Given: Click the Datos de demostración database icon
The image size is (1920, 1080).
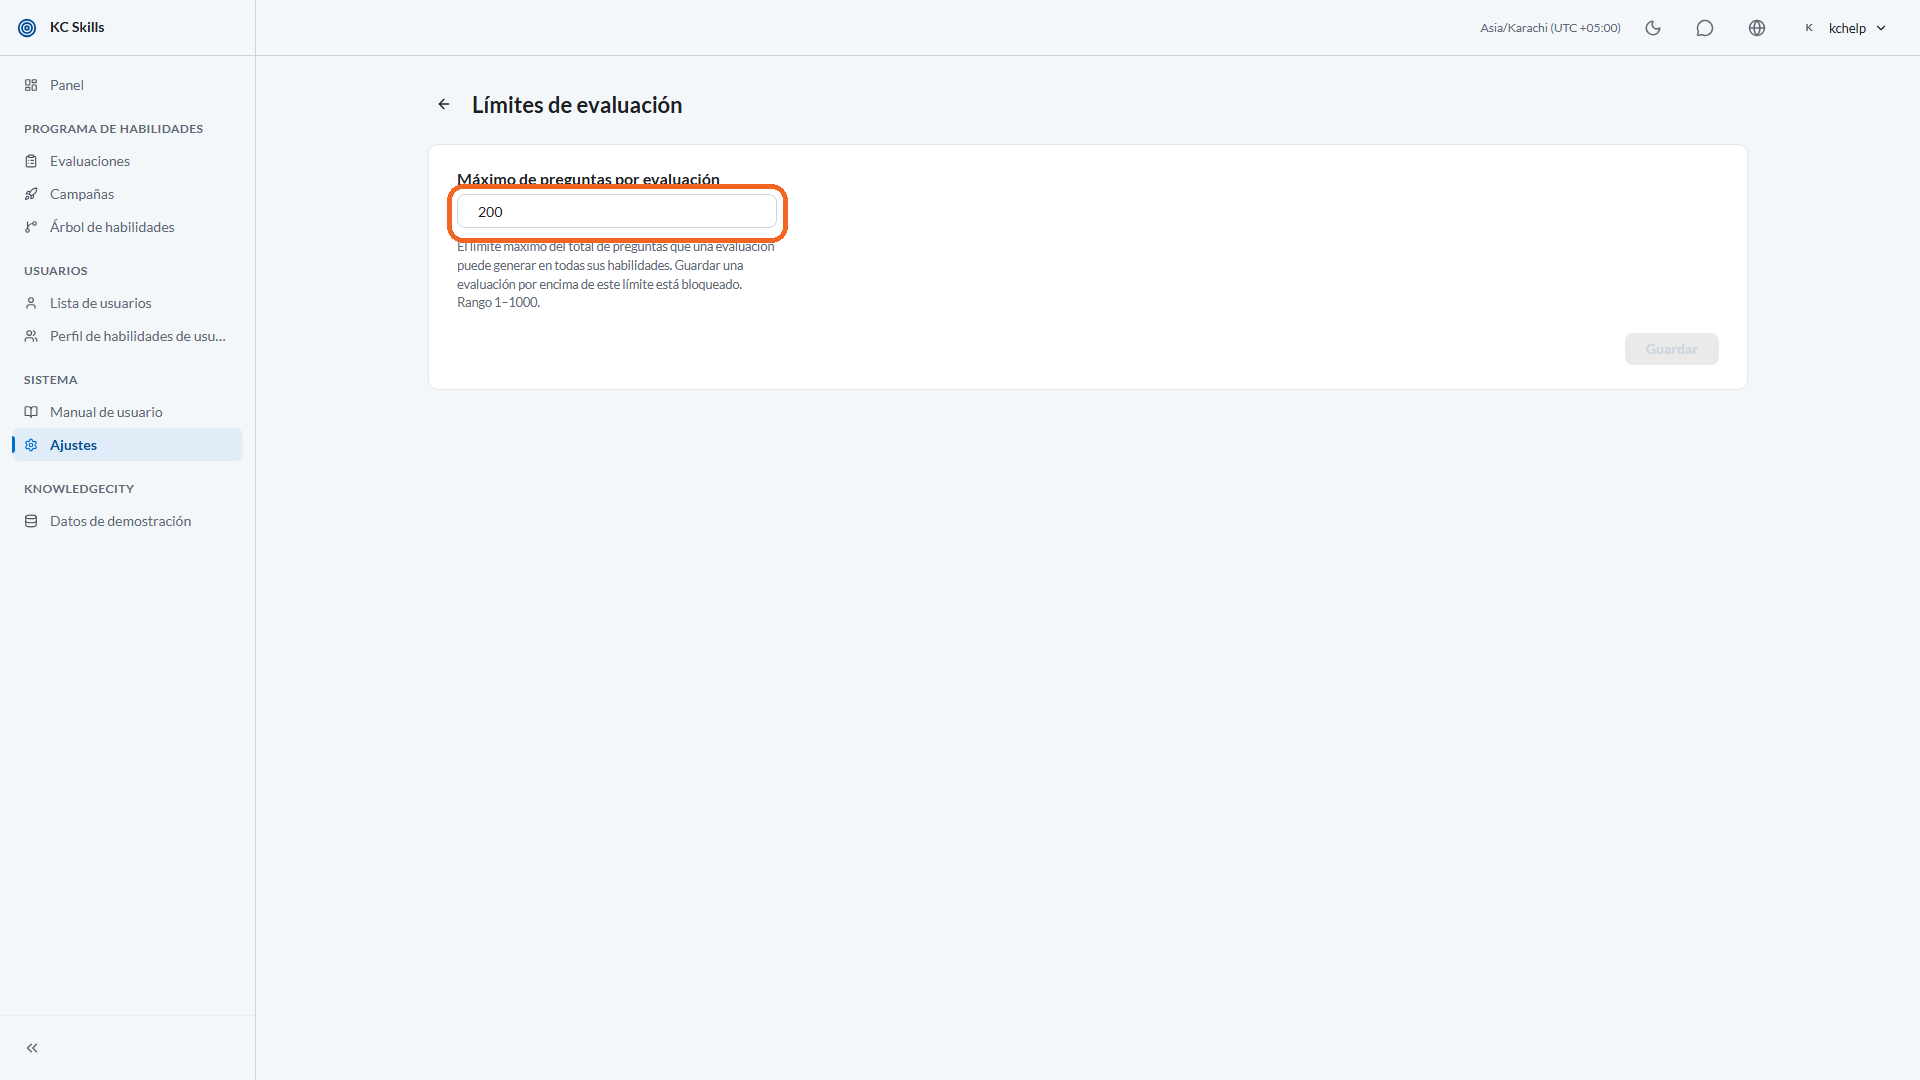Looking at the screenshot, I should pos(31,521).
